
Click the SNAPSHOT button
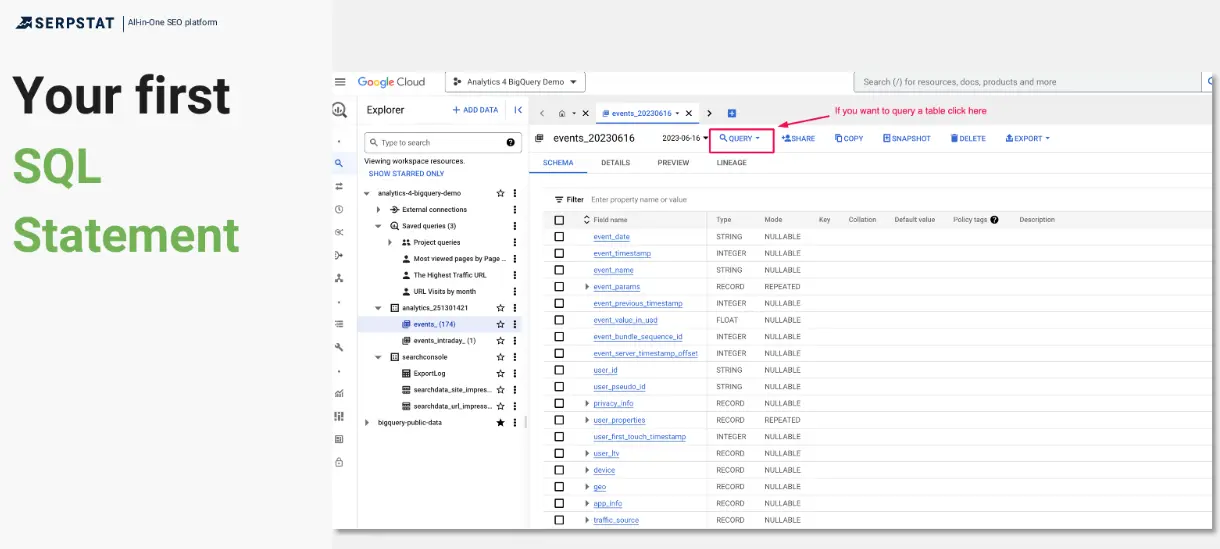tap(907, 138)
